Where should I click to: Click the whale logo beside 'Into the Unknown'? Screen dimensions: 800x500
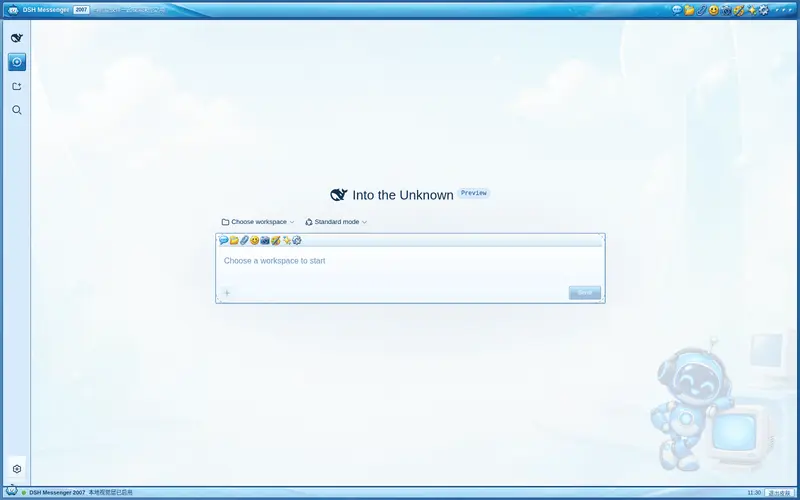coord(339,195)
